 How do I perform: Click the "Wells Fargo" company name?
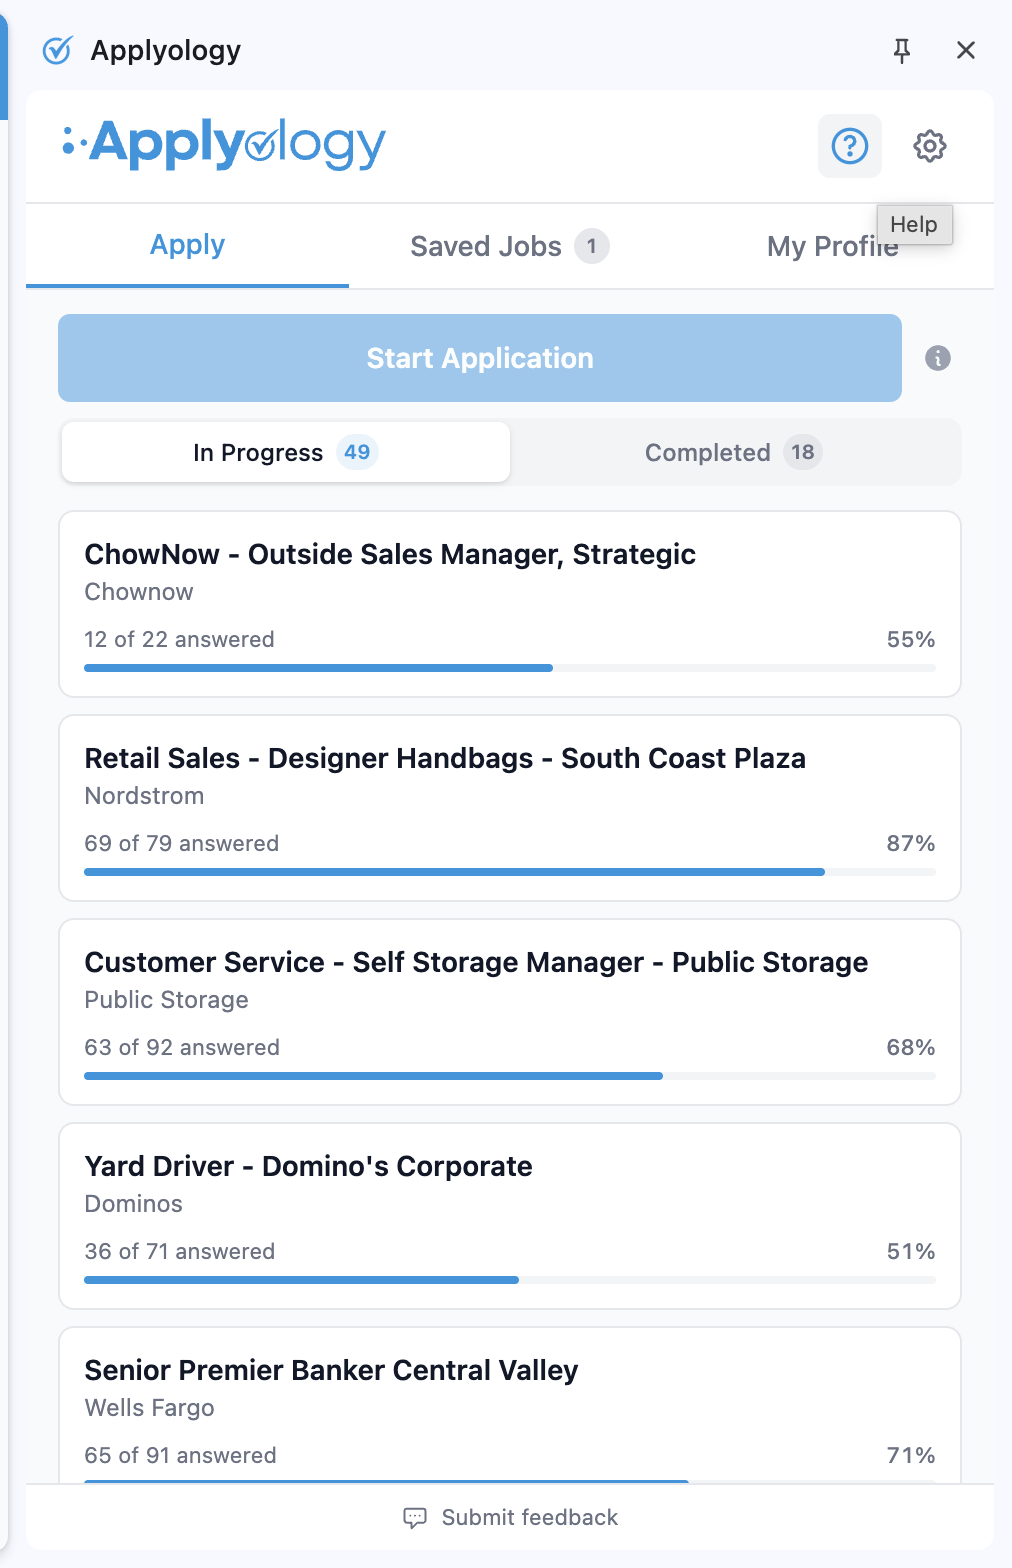click(150, 1408)
